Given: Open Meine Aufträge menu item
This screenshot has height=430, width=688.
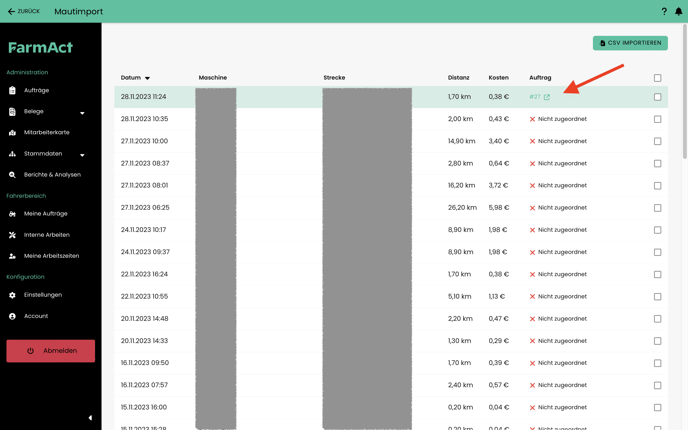Looking at the screenshot, I should 46,214.
